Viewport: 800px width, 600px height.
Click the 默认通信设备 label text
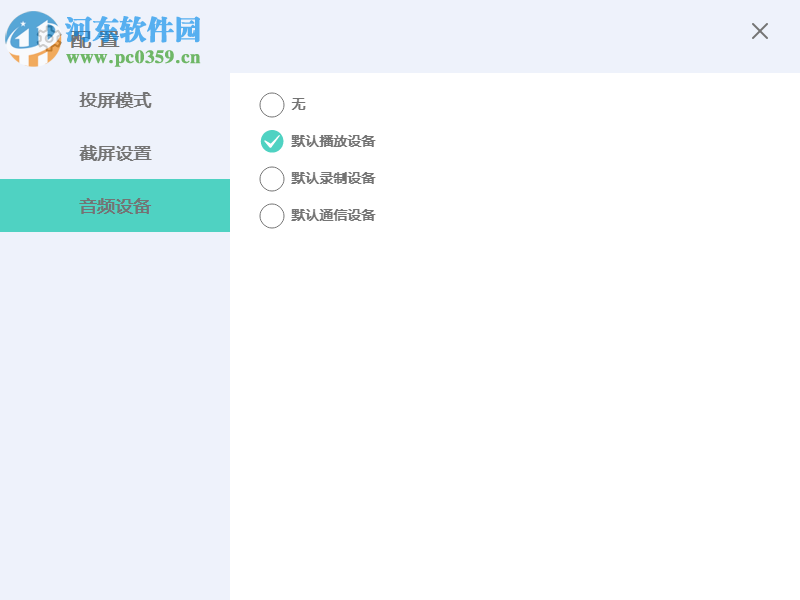coord(332,216)
